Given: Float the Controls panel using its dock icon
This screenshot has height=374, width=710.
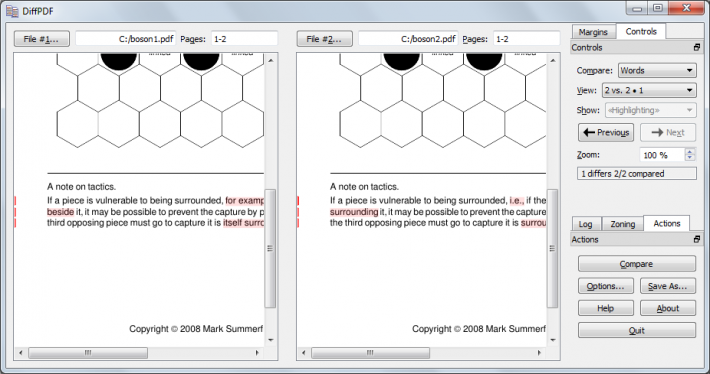Looking at the screenshot, I should tap(697, 47).
